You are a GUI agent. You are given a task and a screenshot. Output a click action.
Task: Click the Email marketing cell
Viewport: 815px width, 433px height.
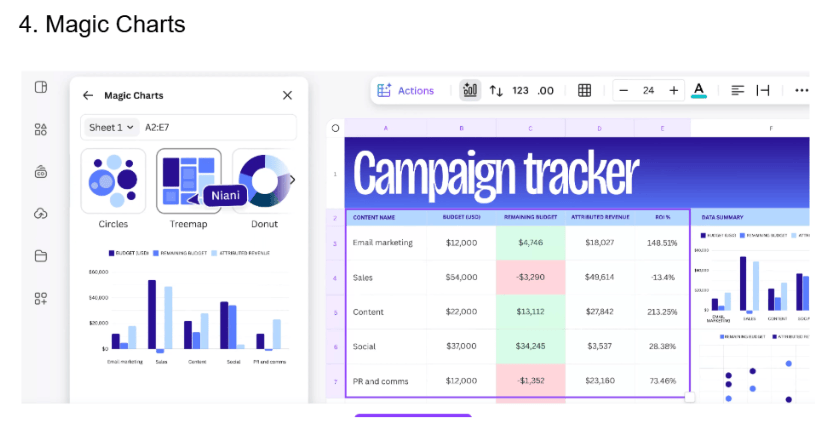click(386, 243)
